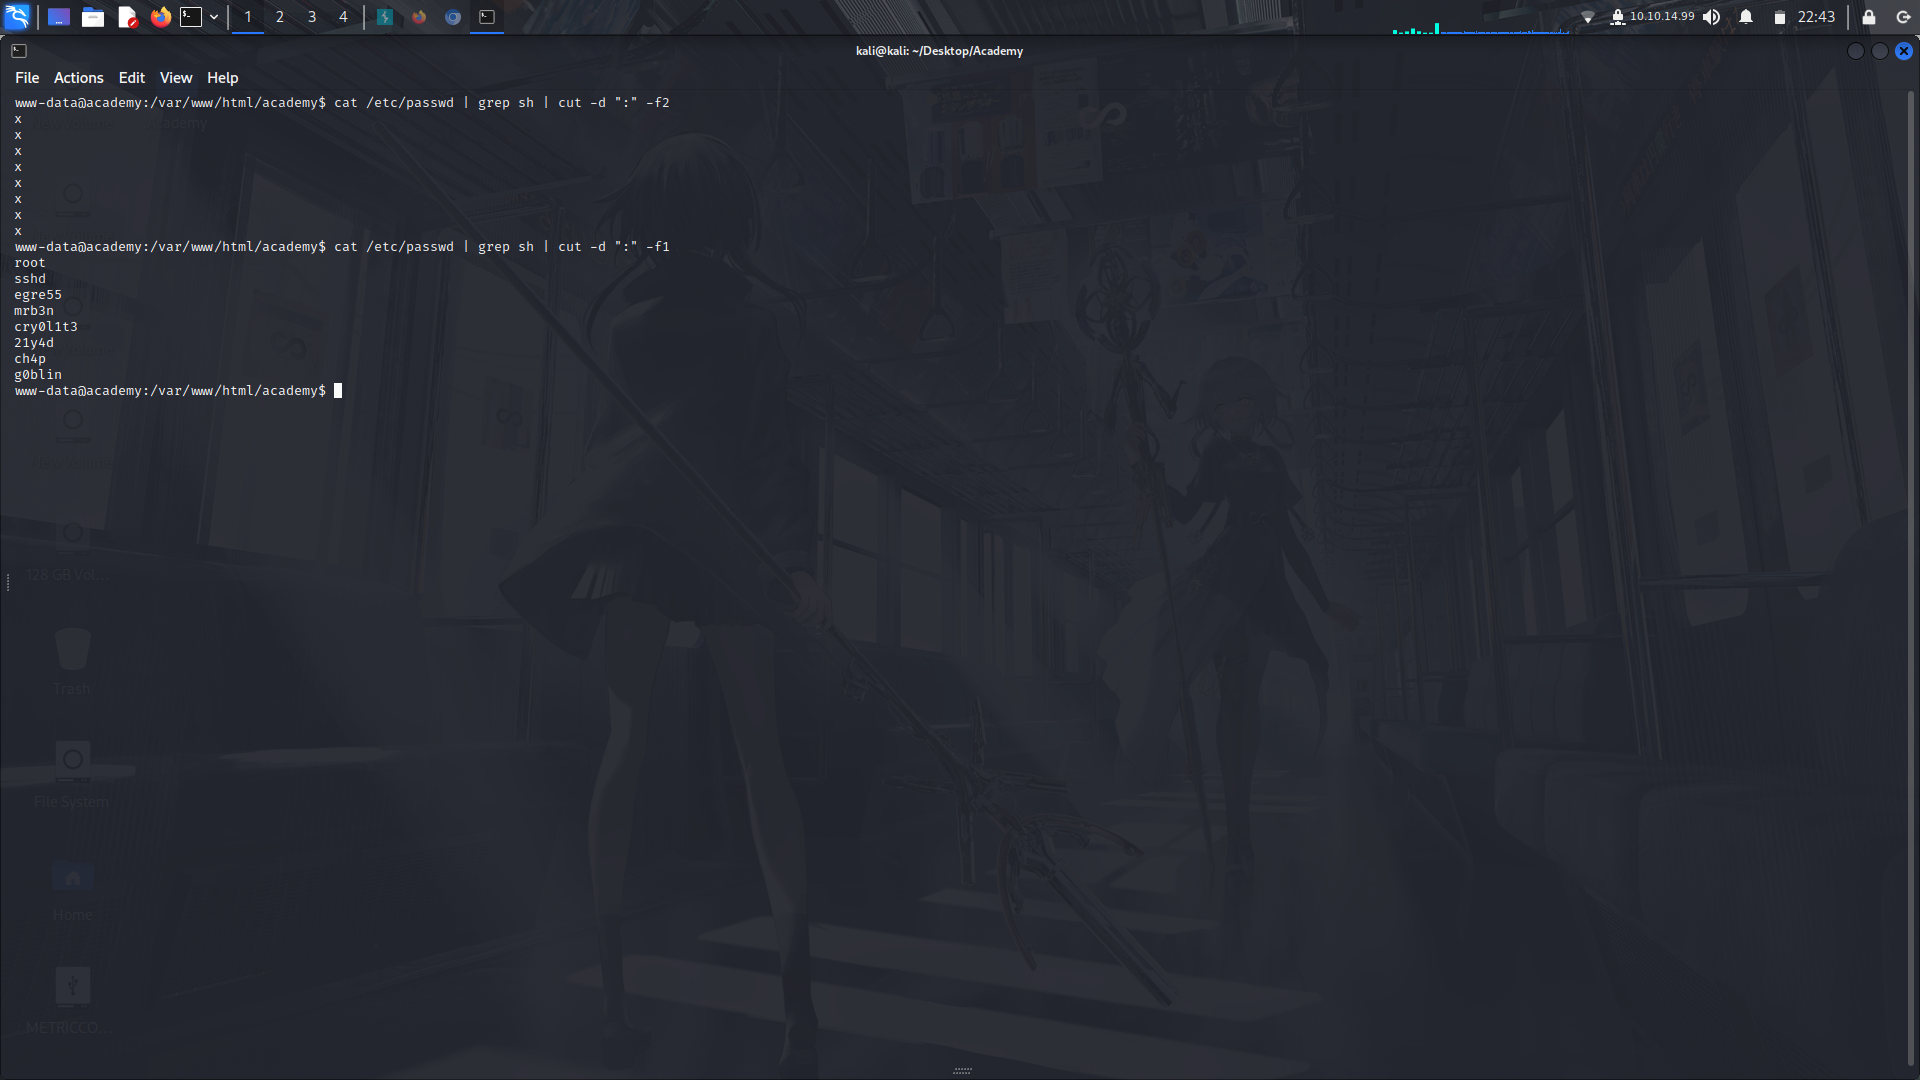Open the battery status dropdown
This screenshot has width=1920, height=1080.
1780,17
